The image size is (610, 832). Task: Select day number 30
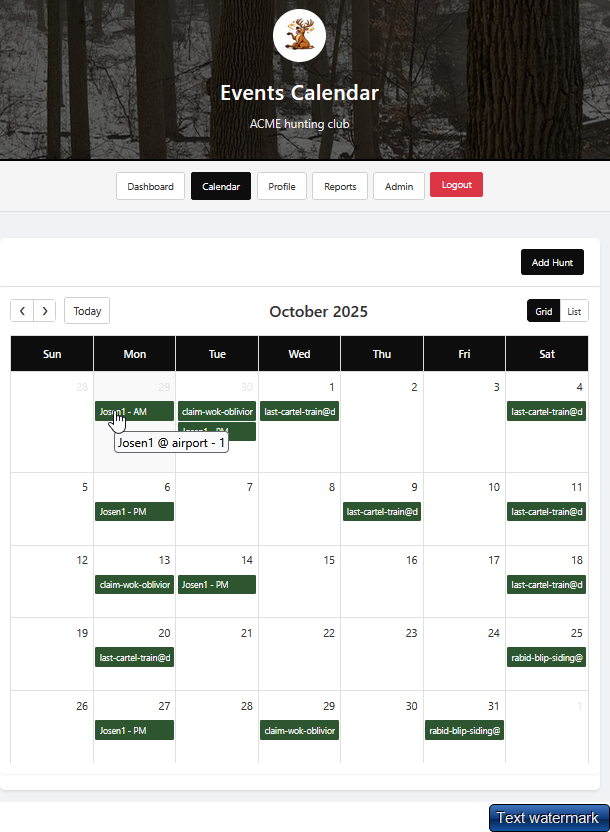pos(412,706)
